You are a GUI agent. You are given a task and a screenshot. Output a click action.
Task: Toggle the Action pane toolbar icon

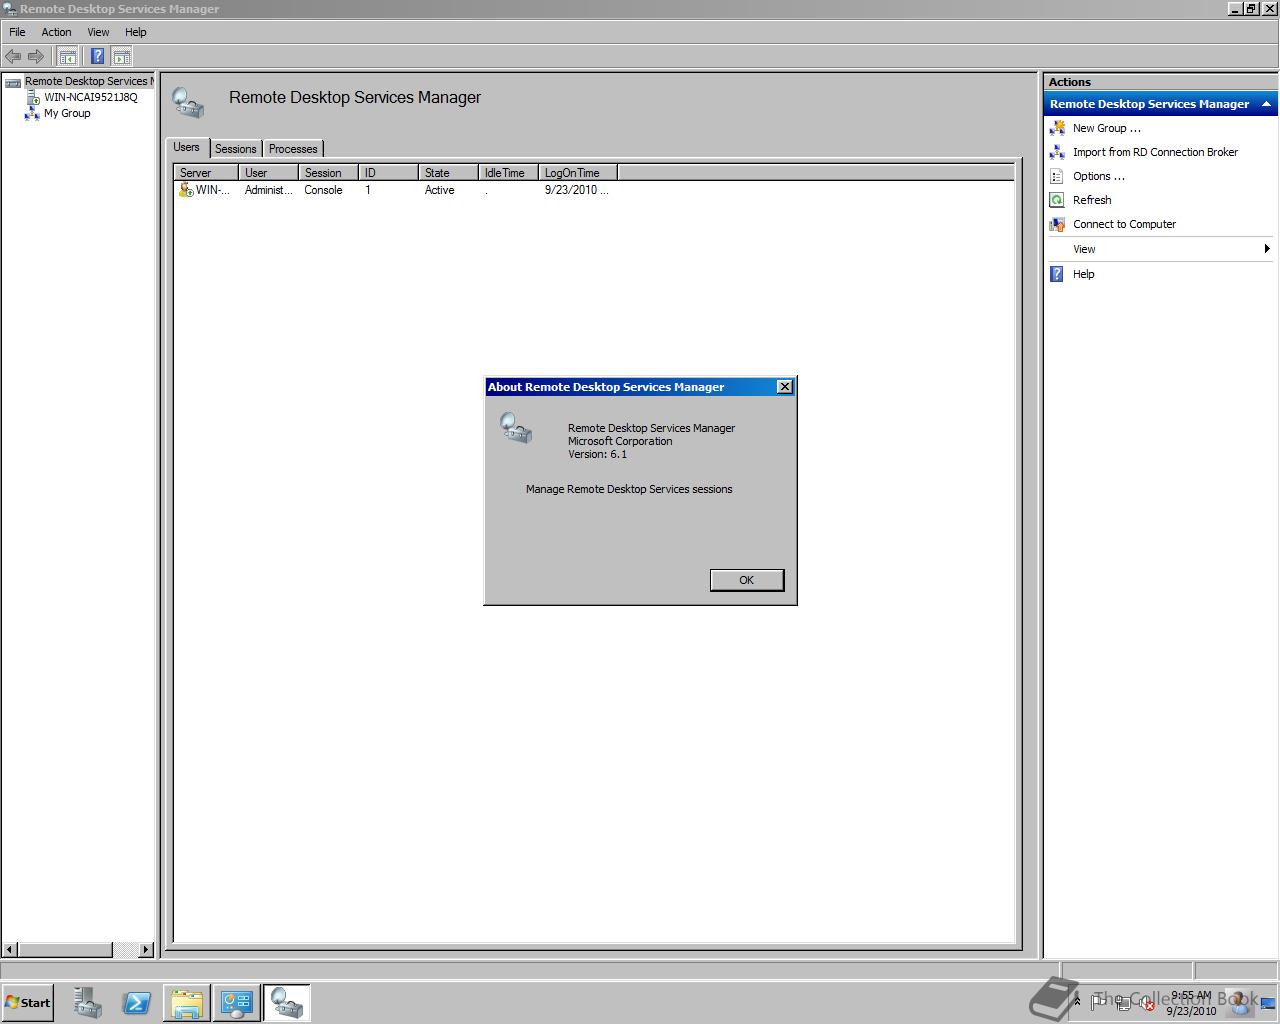point(121,56)
